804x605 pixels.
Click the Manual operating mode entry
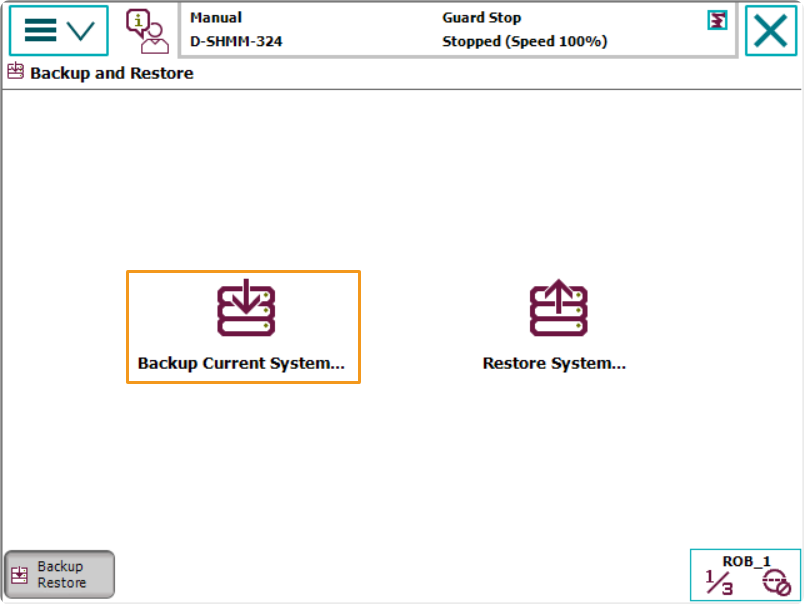[x=214, y=17]
